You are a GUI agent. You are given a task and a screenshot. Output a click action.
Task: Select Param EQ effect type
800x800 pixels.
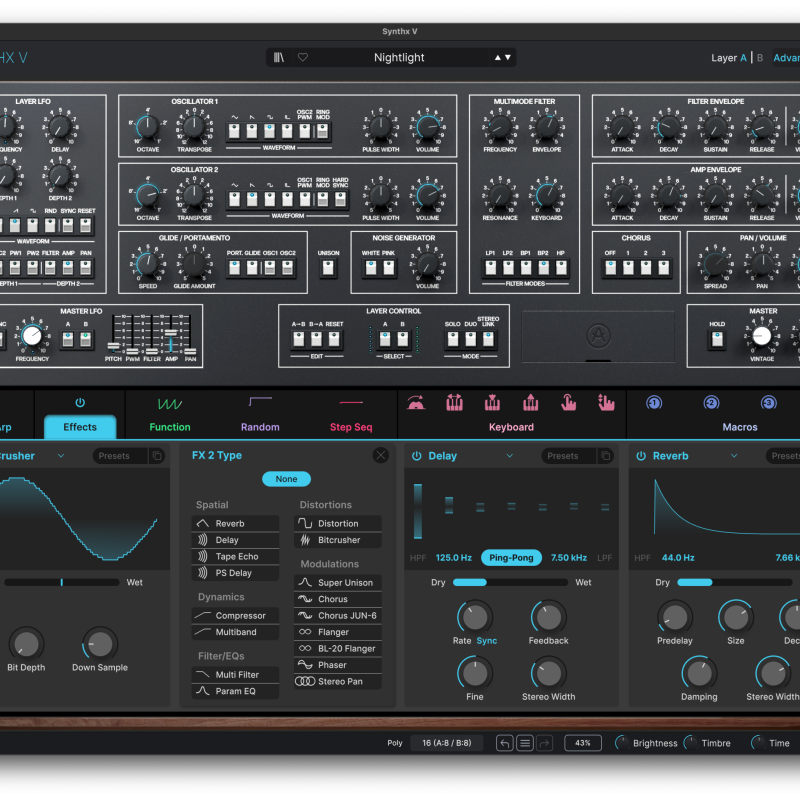click(235, 691)
